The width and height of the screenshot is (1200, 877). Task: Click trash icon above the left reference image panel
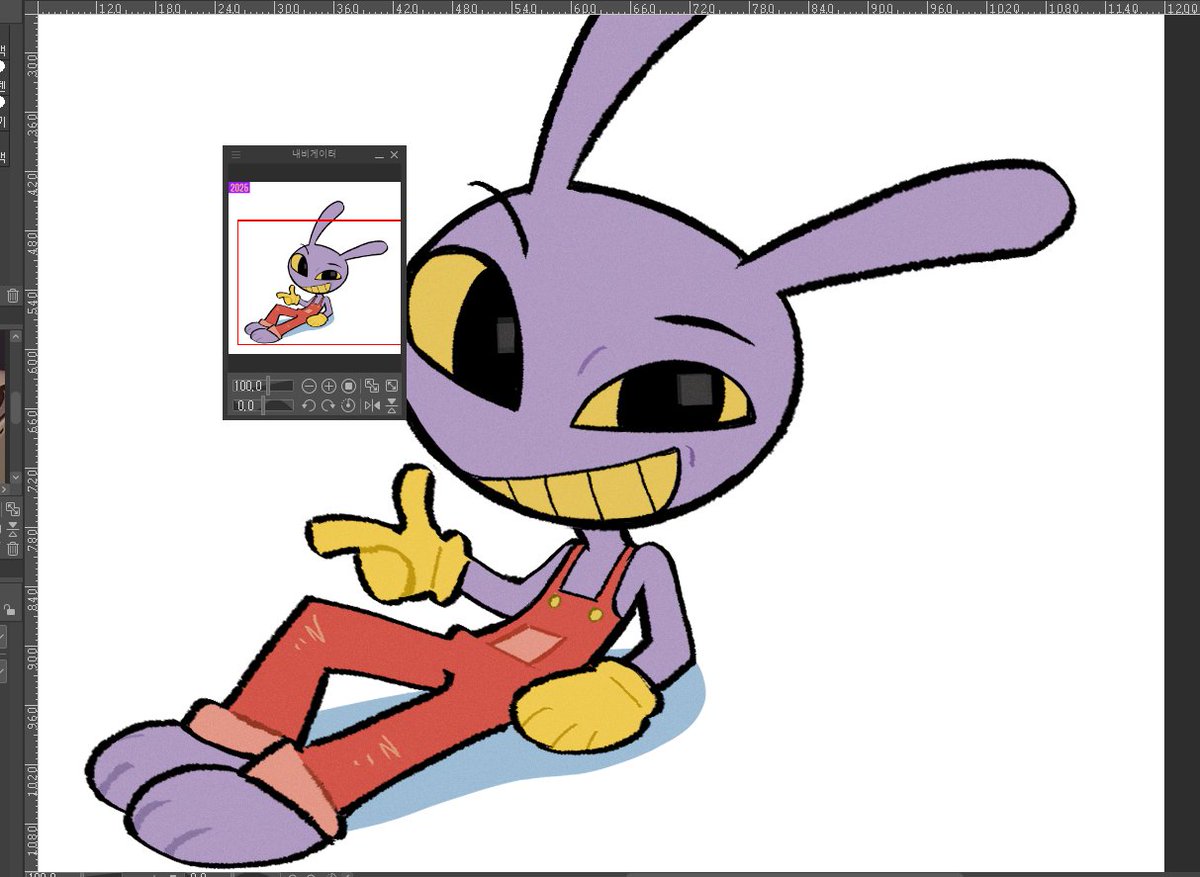click(13, 296)
